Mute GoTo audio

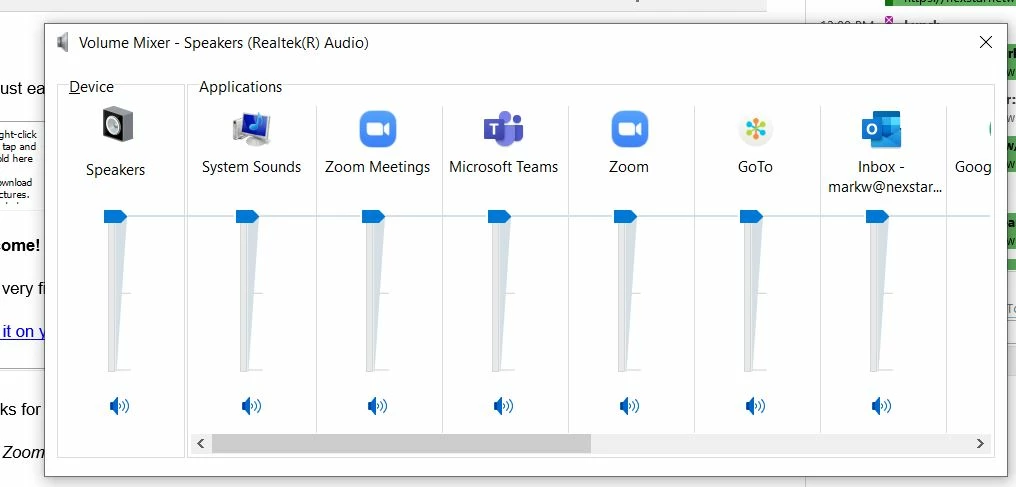point(756,406)
